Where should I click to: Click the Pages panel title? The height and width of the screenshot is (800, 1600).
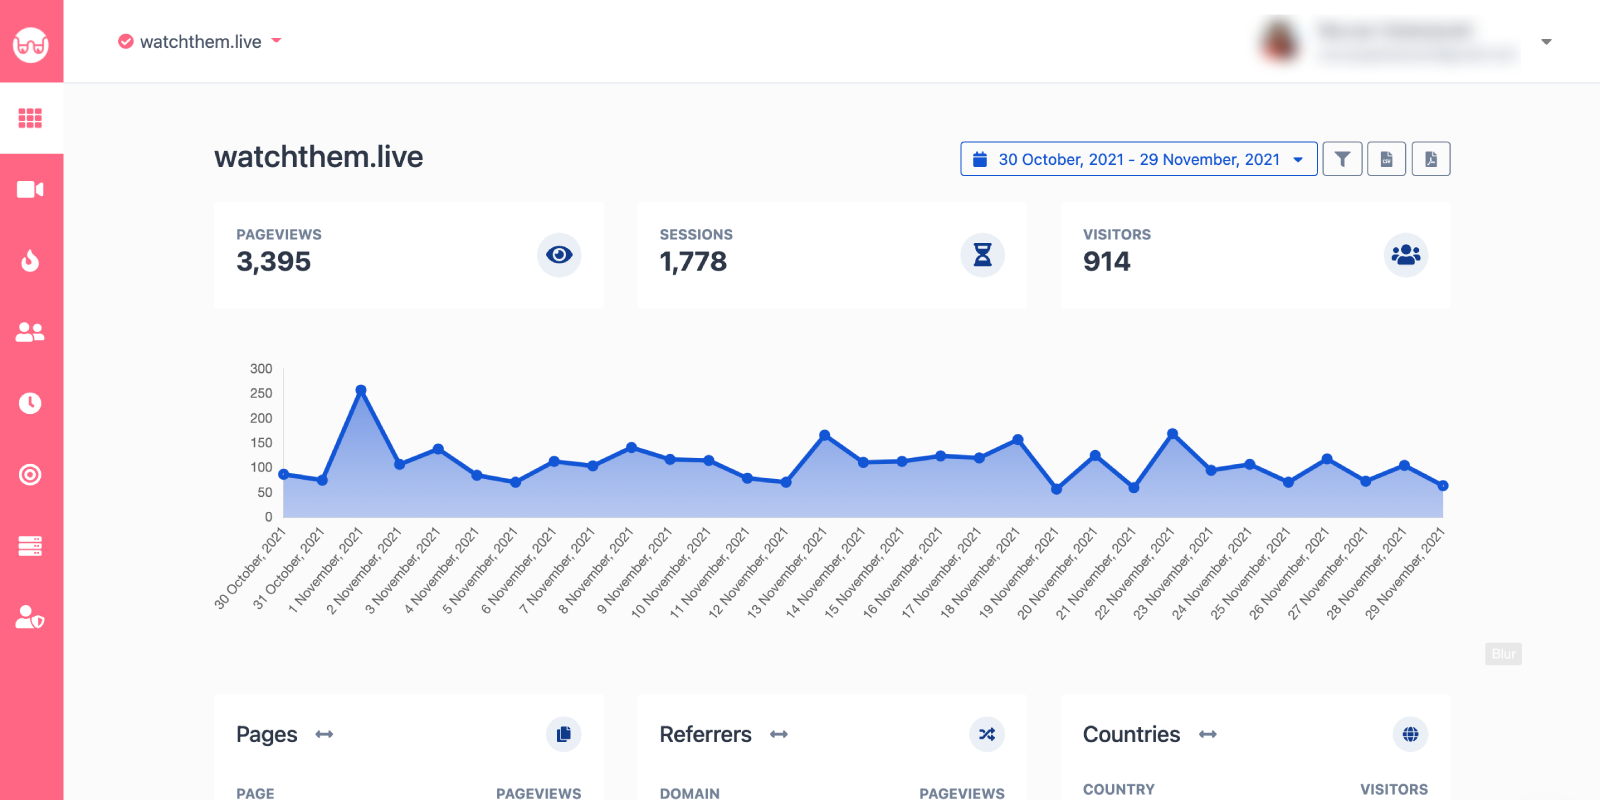point(266,735)
